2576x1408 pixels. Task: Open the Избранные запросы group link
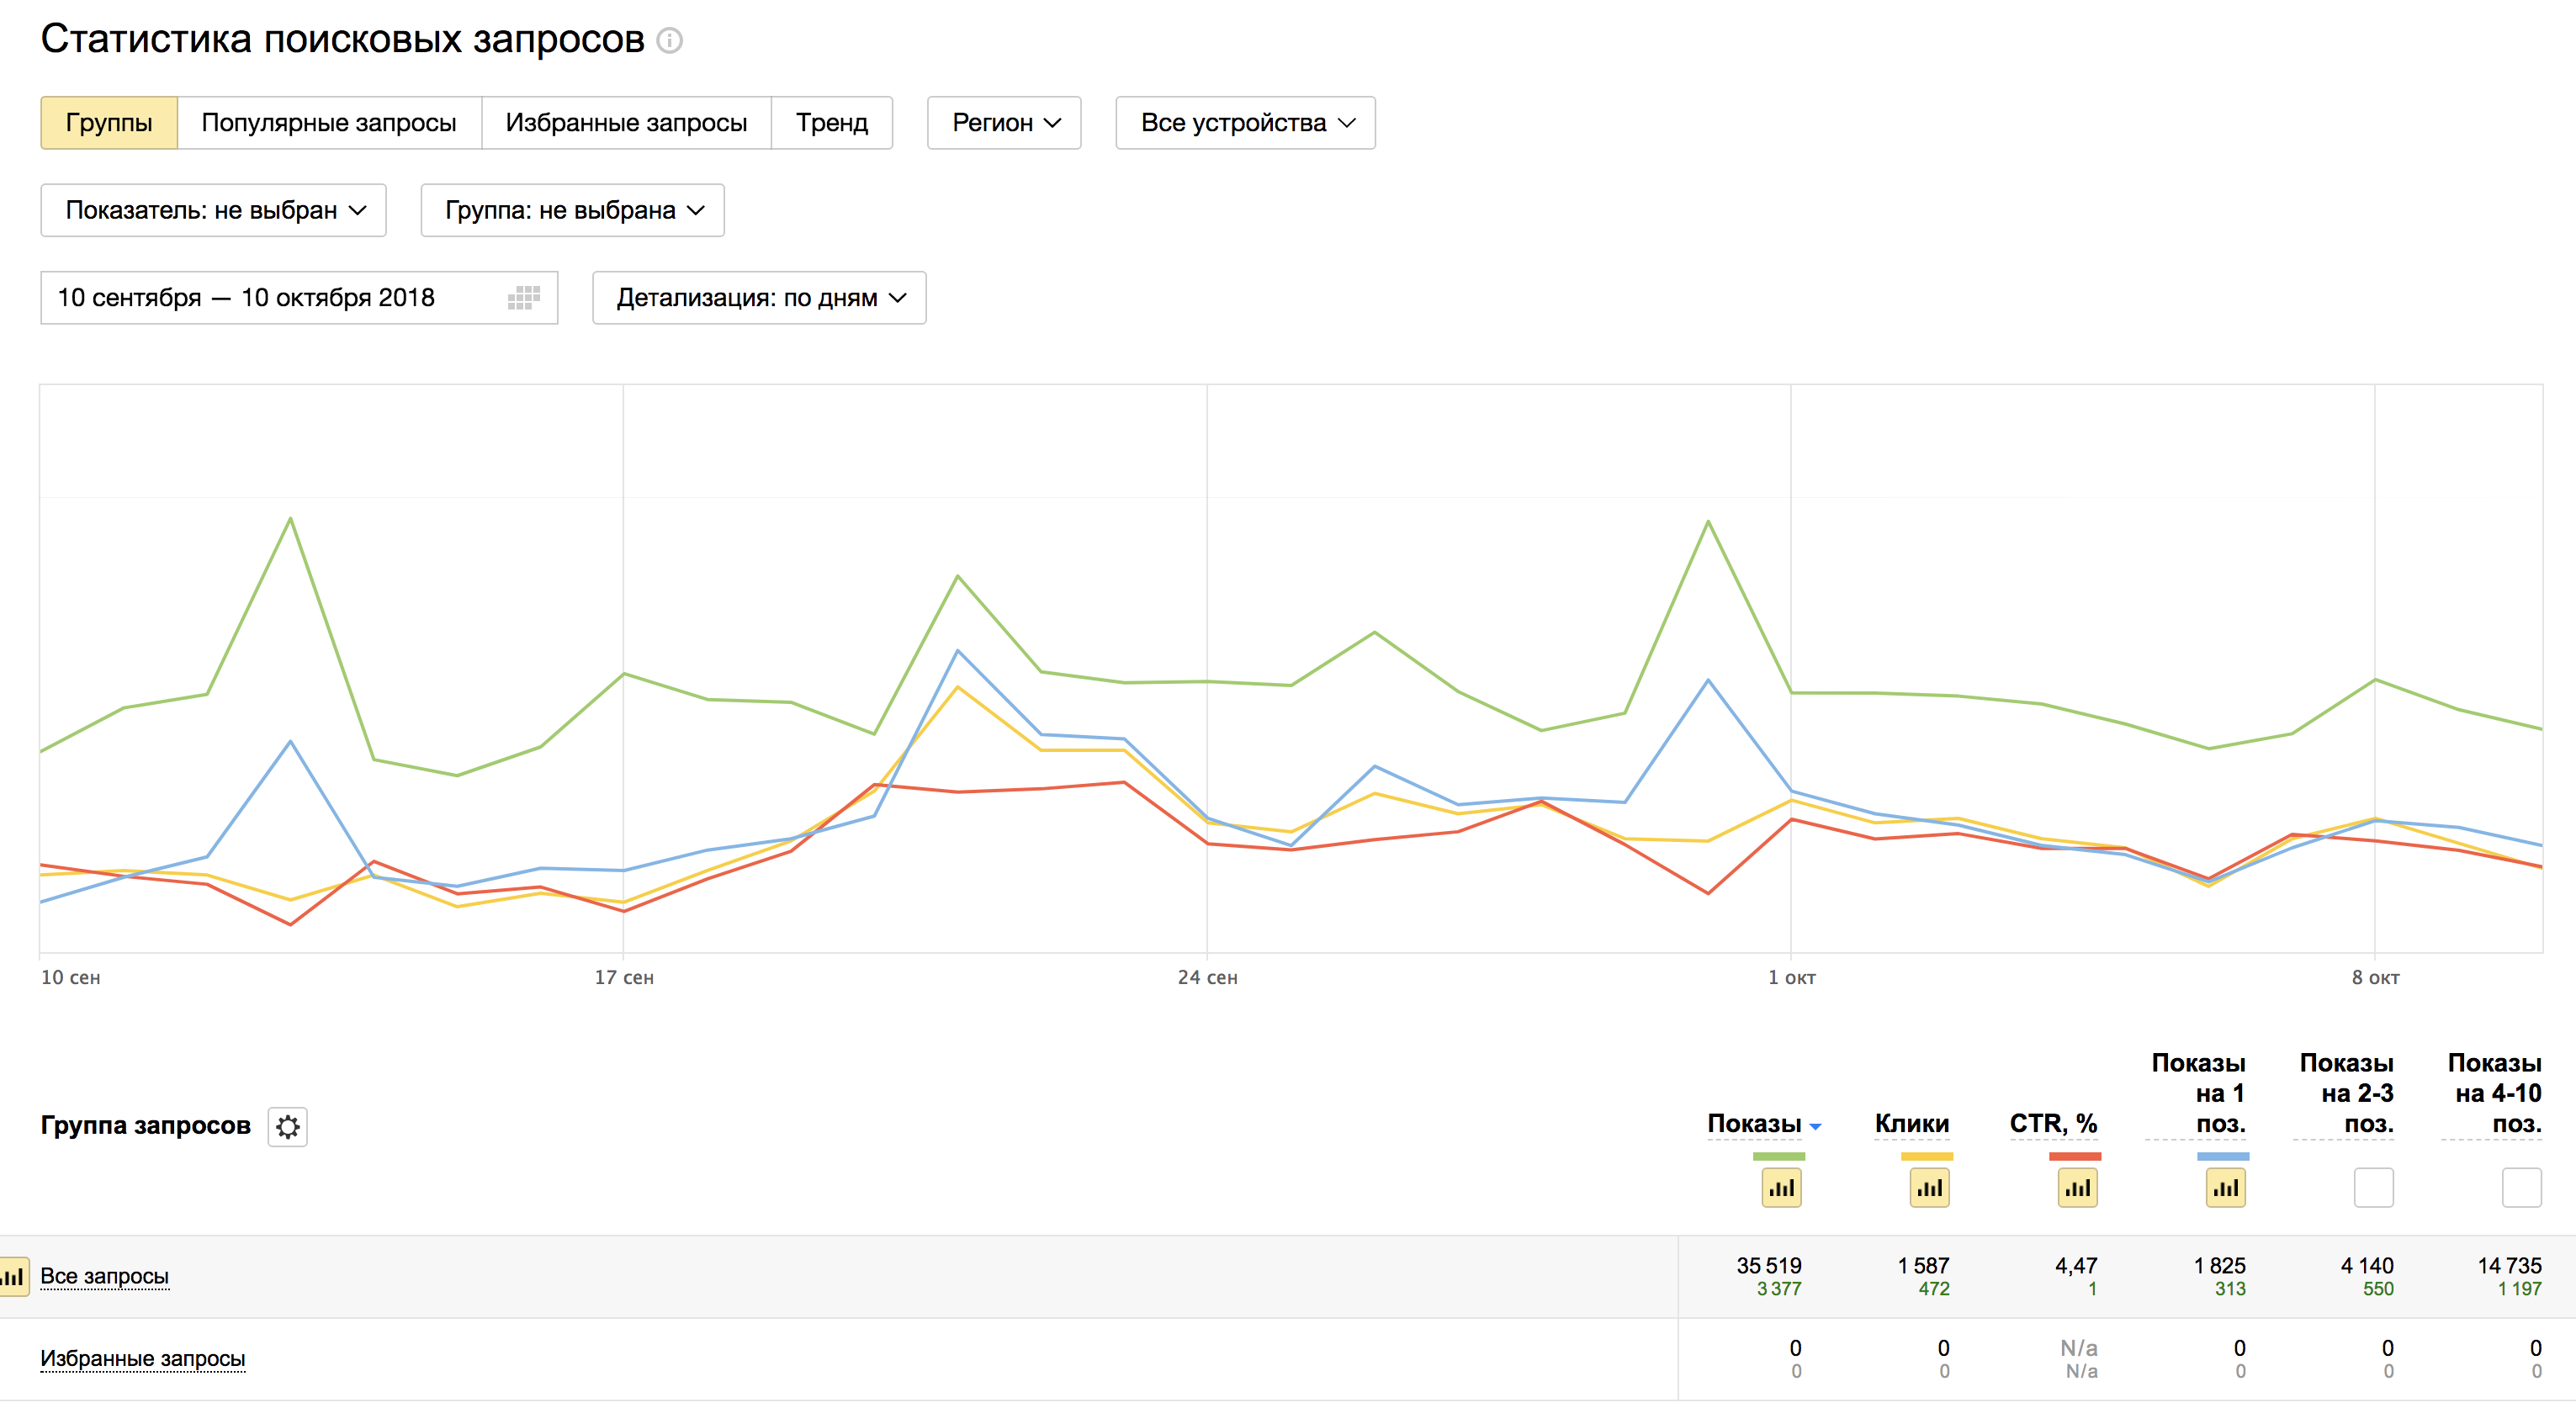pos(142,1359)
